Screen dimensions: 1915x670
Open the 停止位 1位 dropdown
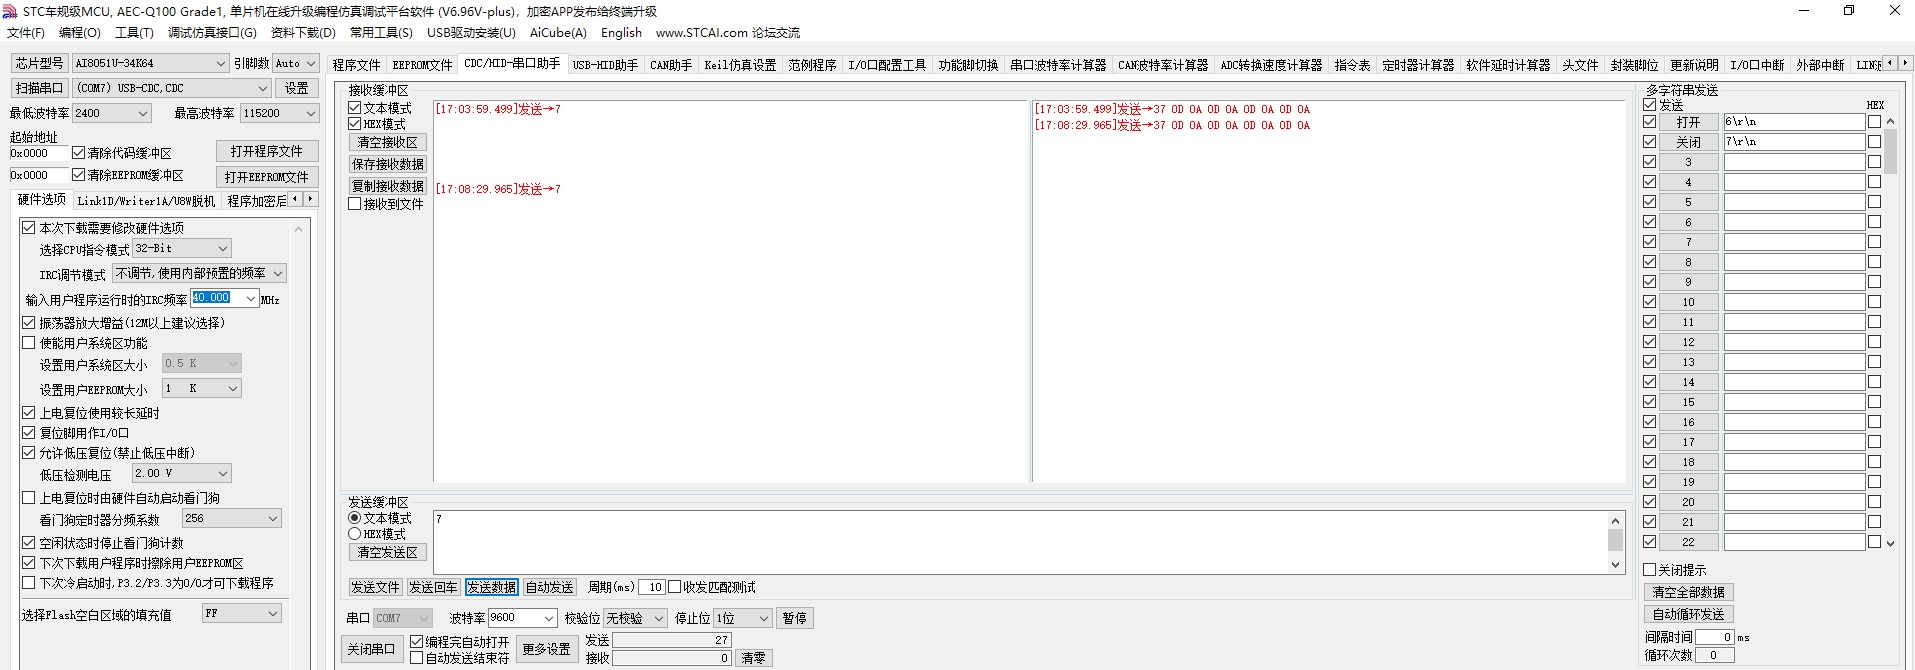[x=743, y=618]
